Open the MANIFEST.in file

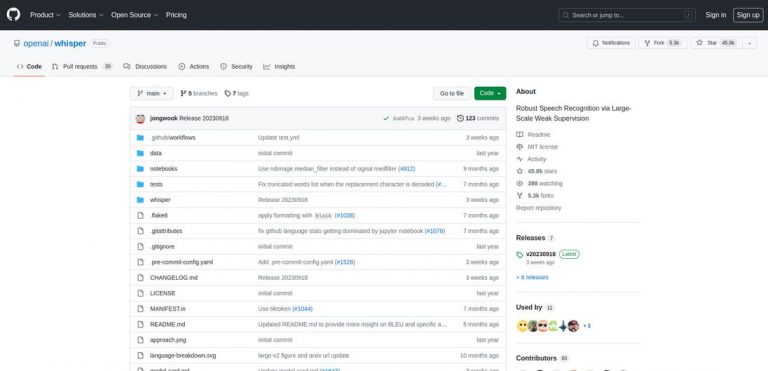(168, 309)
